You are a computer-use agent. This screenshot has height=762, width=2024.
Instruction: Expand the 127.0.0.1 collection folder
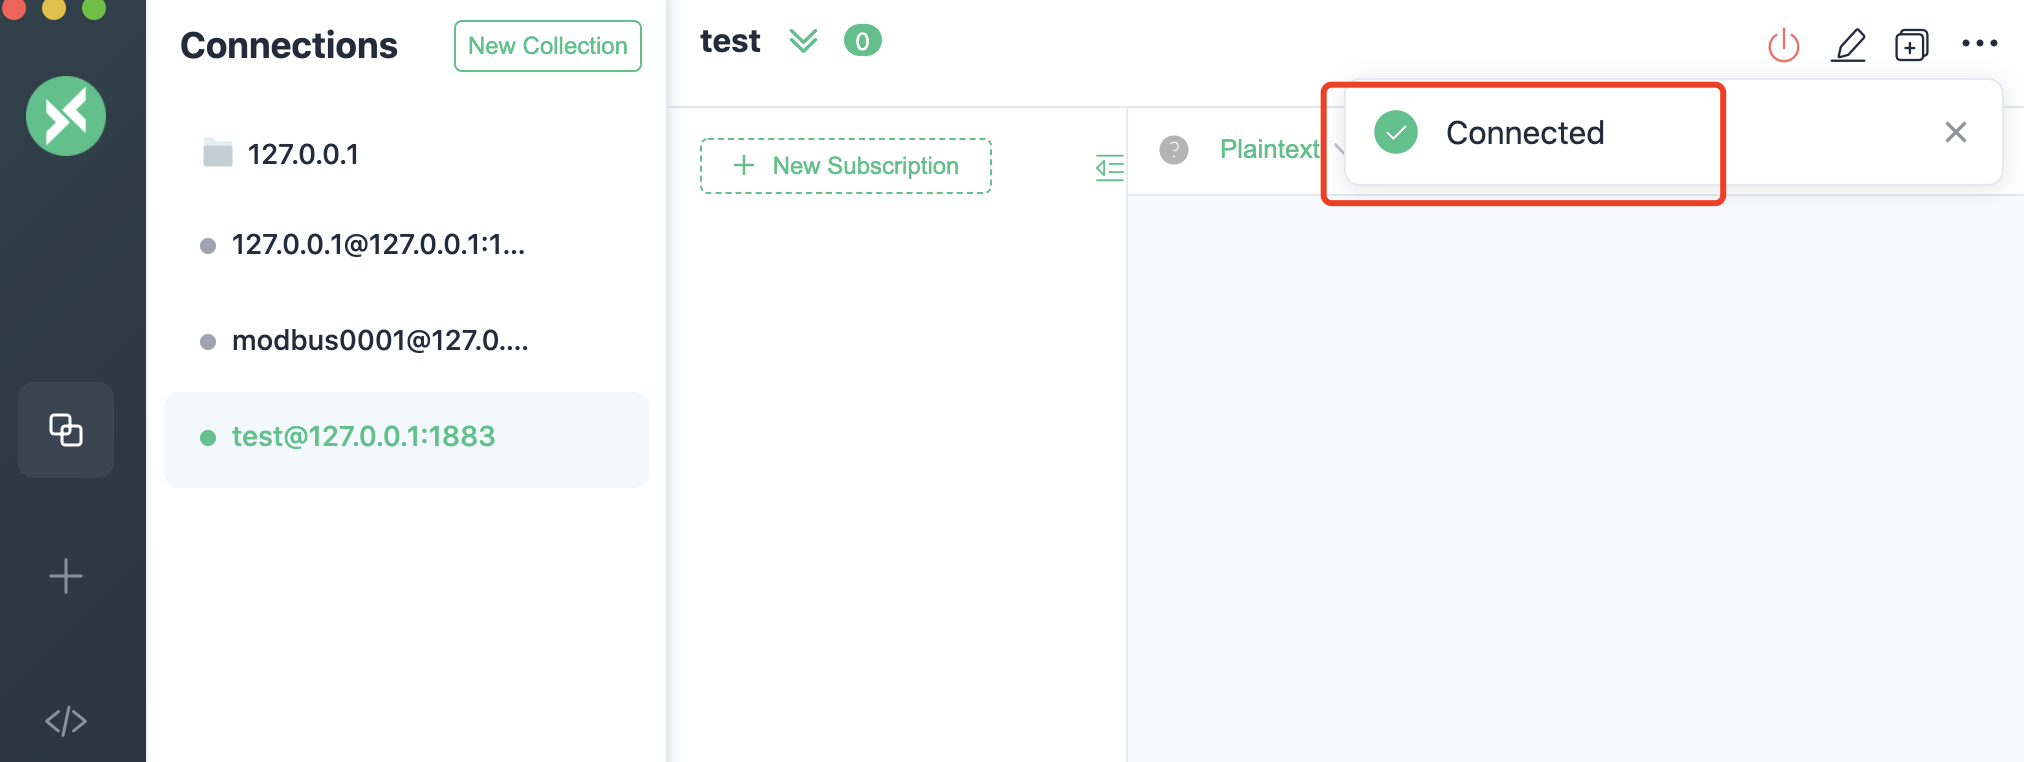point(218,154)
